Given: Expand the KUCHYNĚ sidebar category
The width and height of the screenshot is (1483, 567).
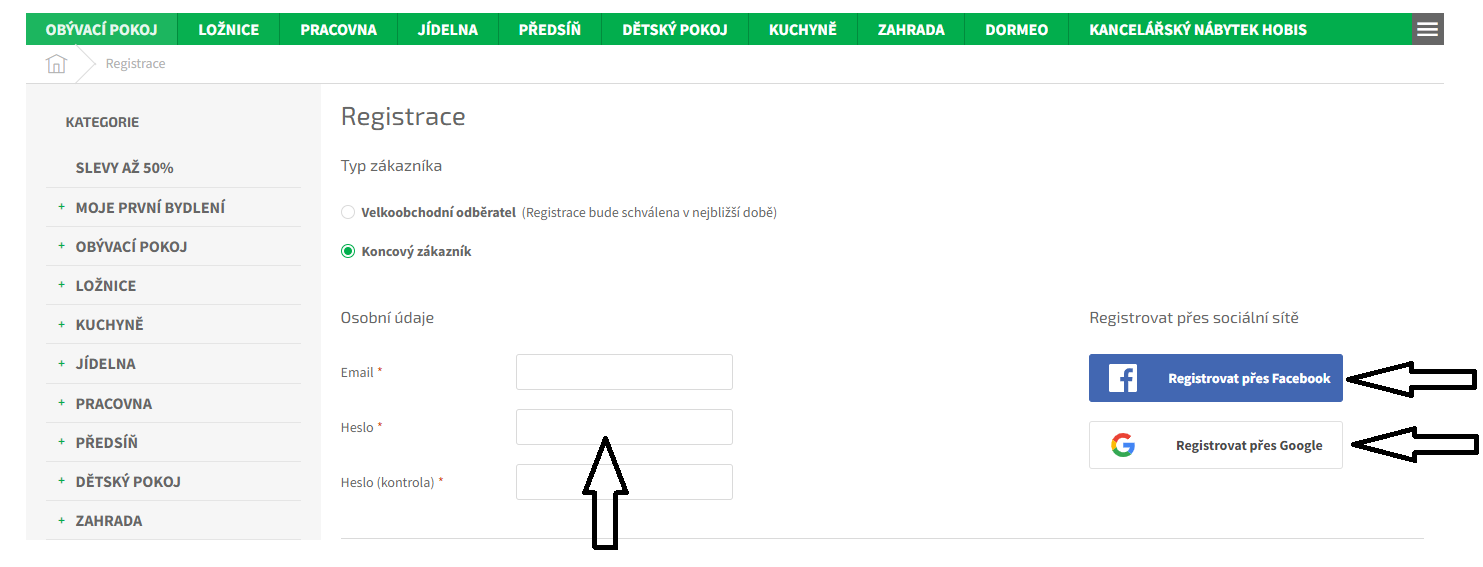Looking at the screenshot, I should tap(61, 325).
